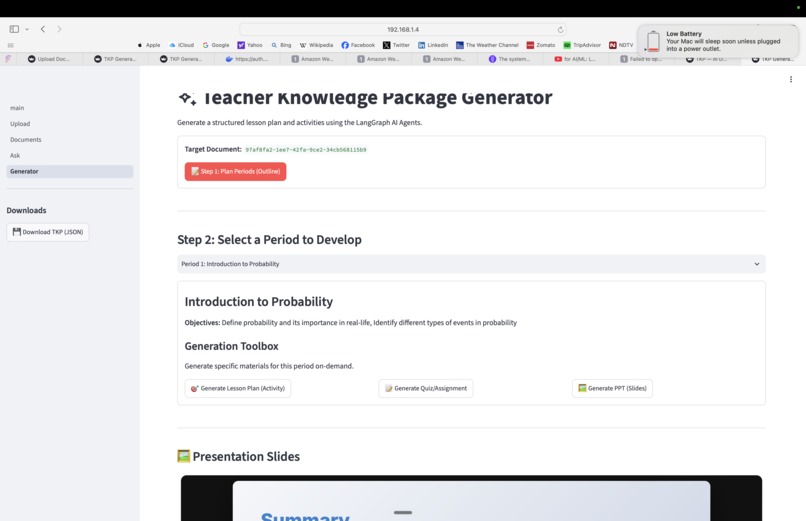Go back to the previous page
This screenshot has width=806, height=521.
[43, 29]
